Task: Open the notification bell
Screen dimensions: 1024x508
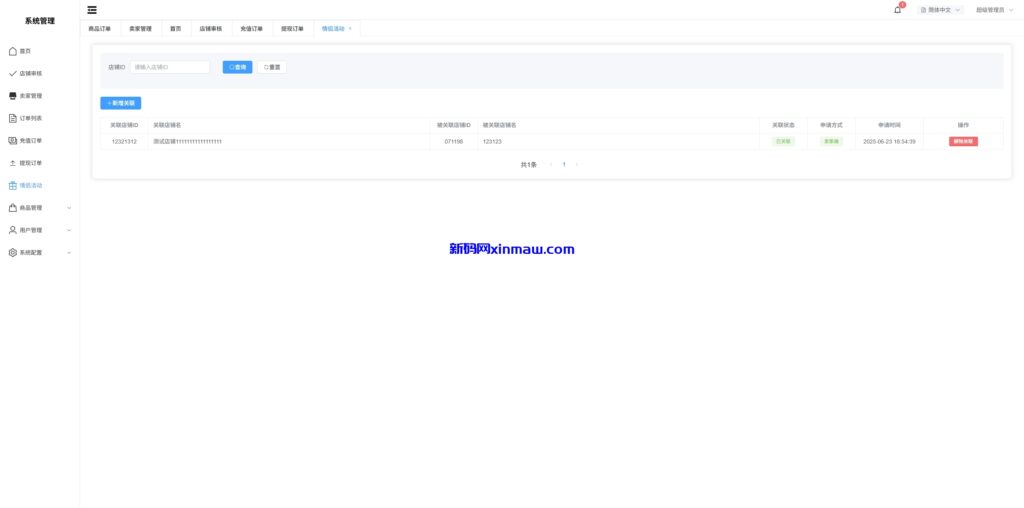Action: tap(898, 10)
